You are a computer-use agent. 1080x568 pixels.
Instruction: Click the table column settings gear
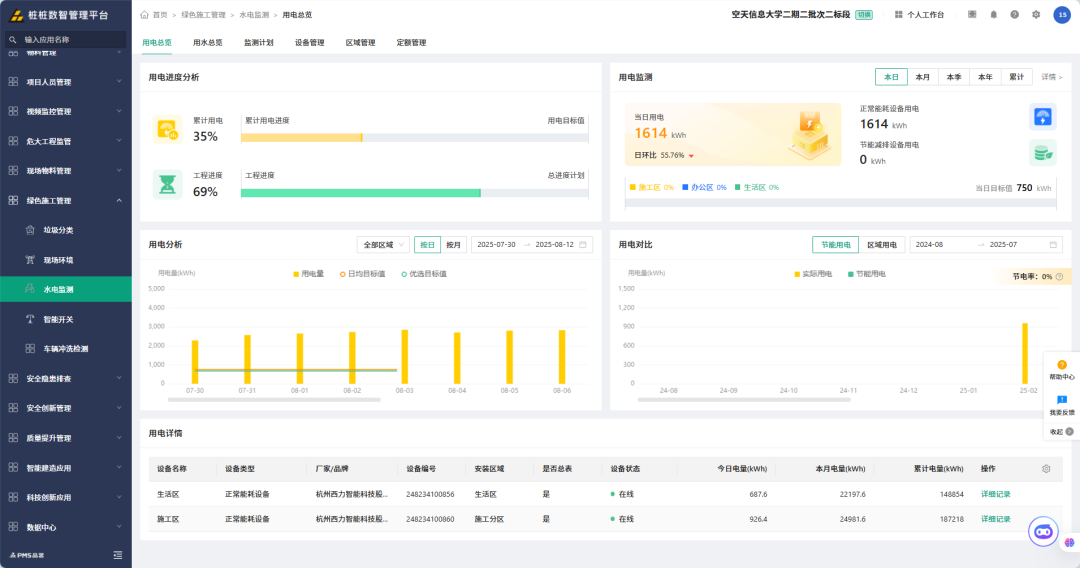pos(1046,469)
